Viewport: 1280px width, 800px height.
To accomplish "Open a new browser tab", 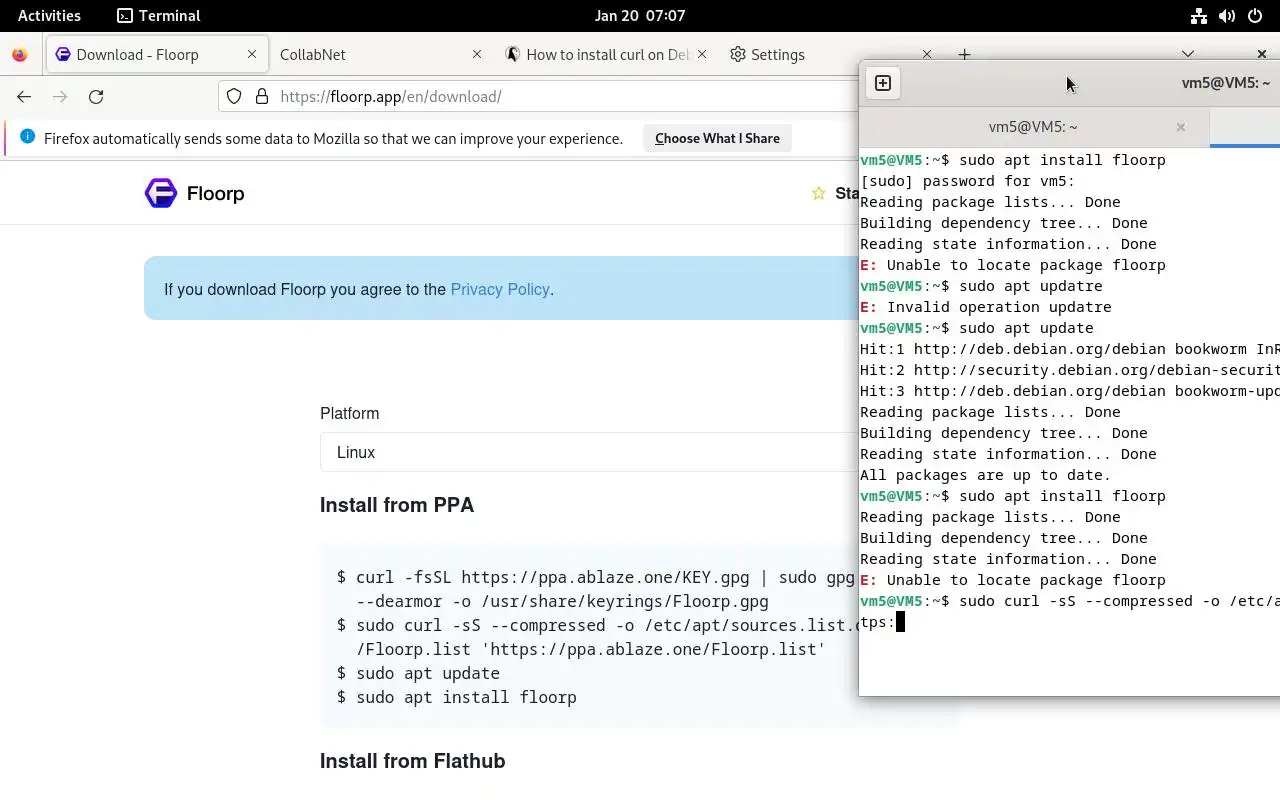I will (x=964, y=55).
